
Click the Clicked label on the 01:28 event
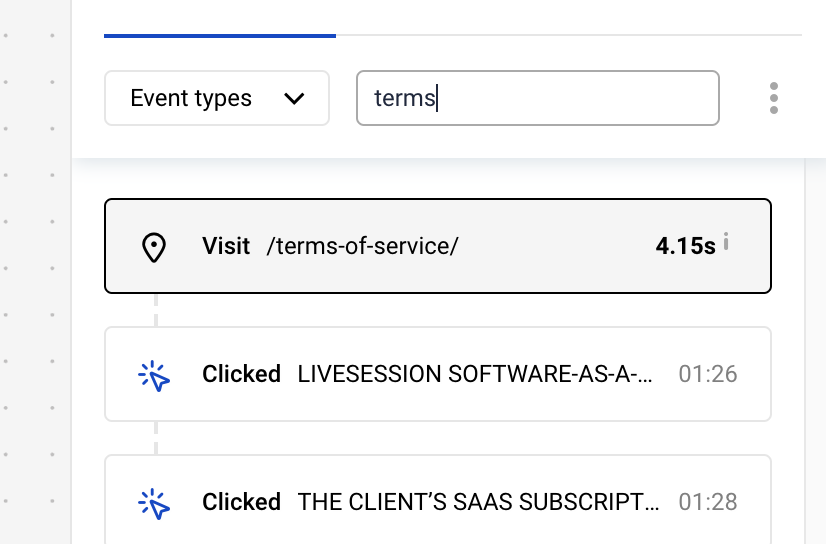coord(241,502)
